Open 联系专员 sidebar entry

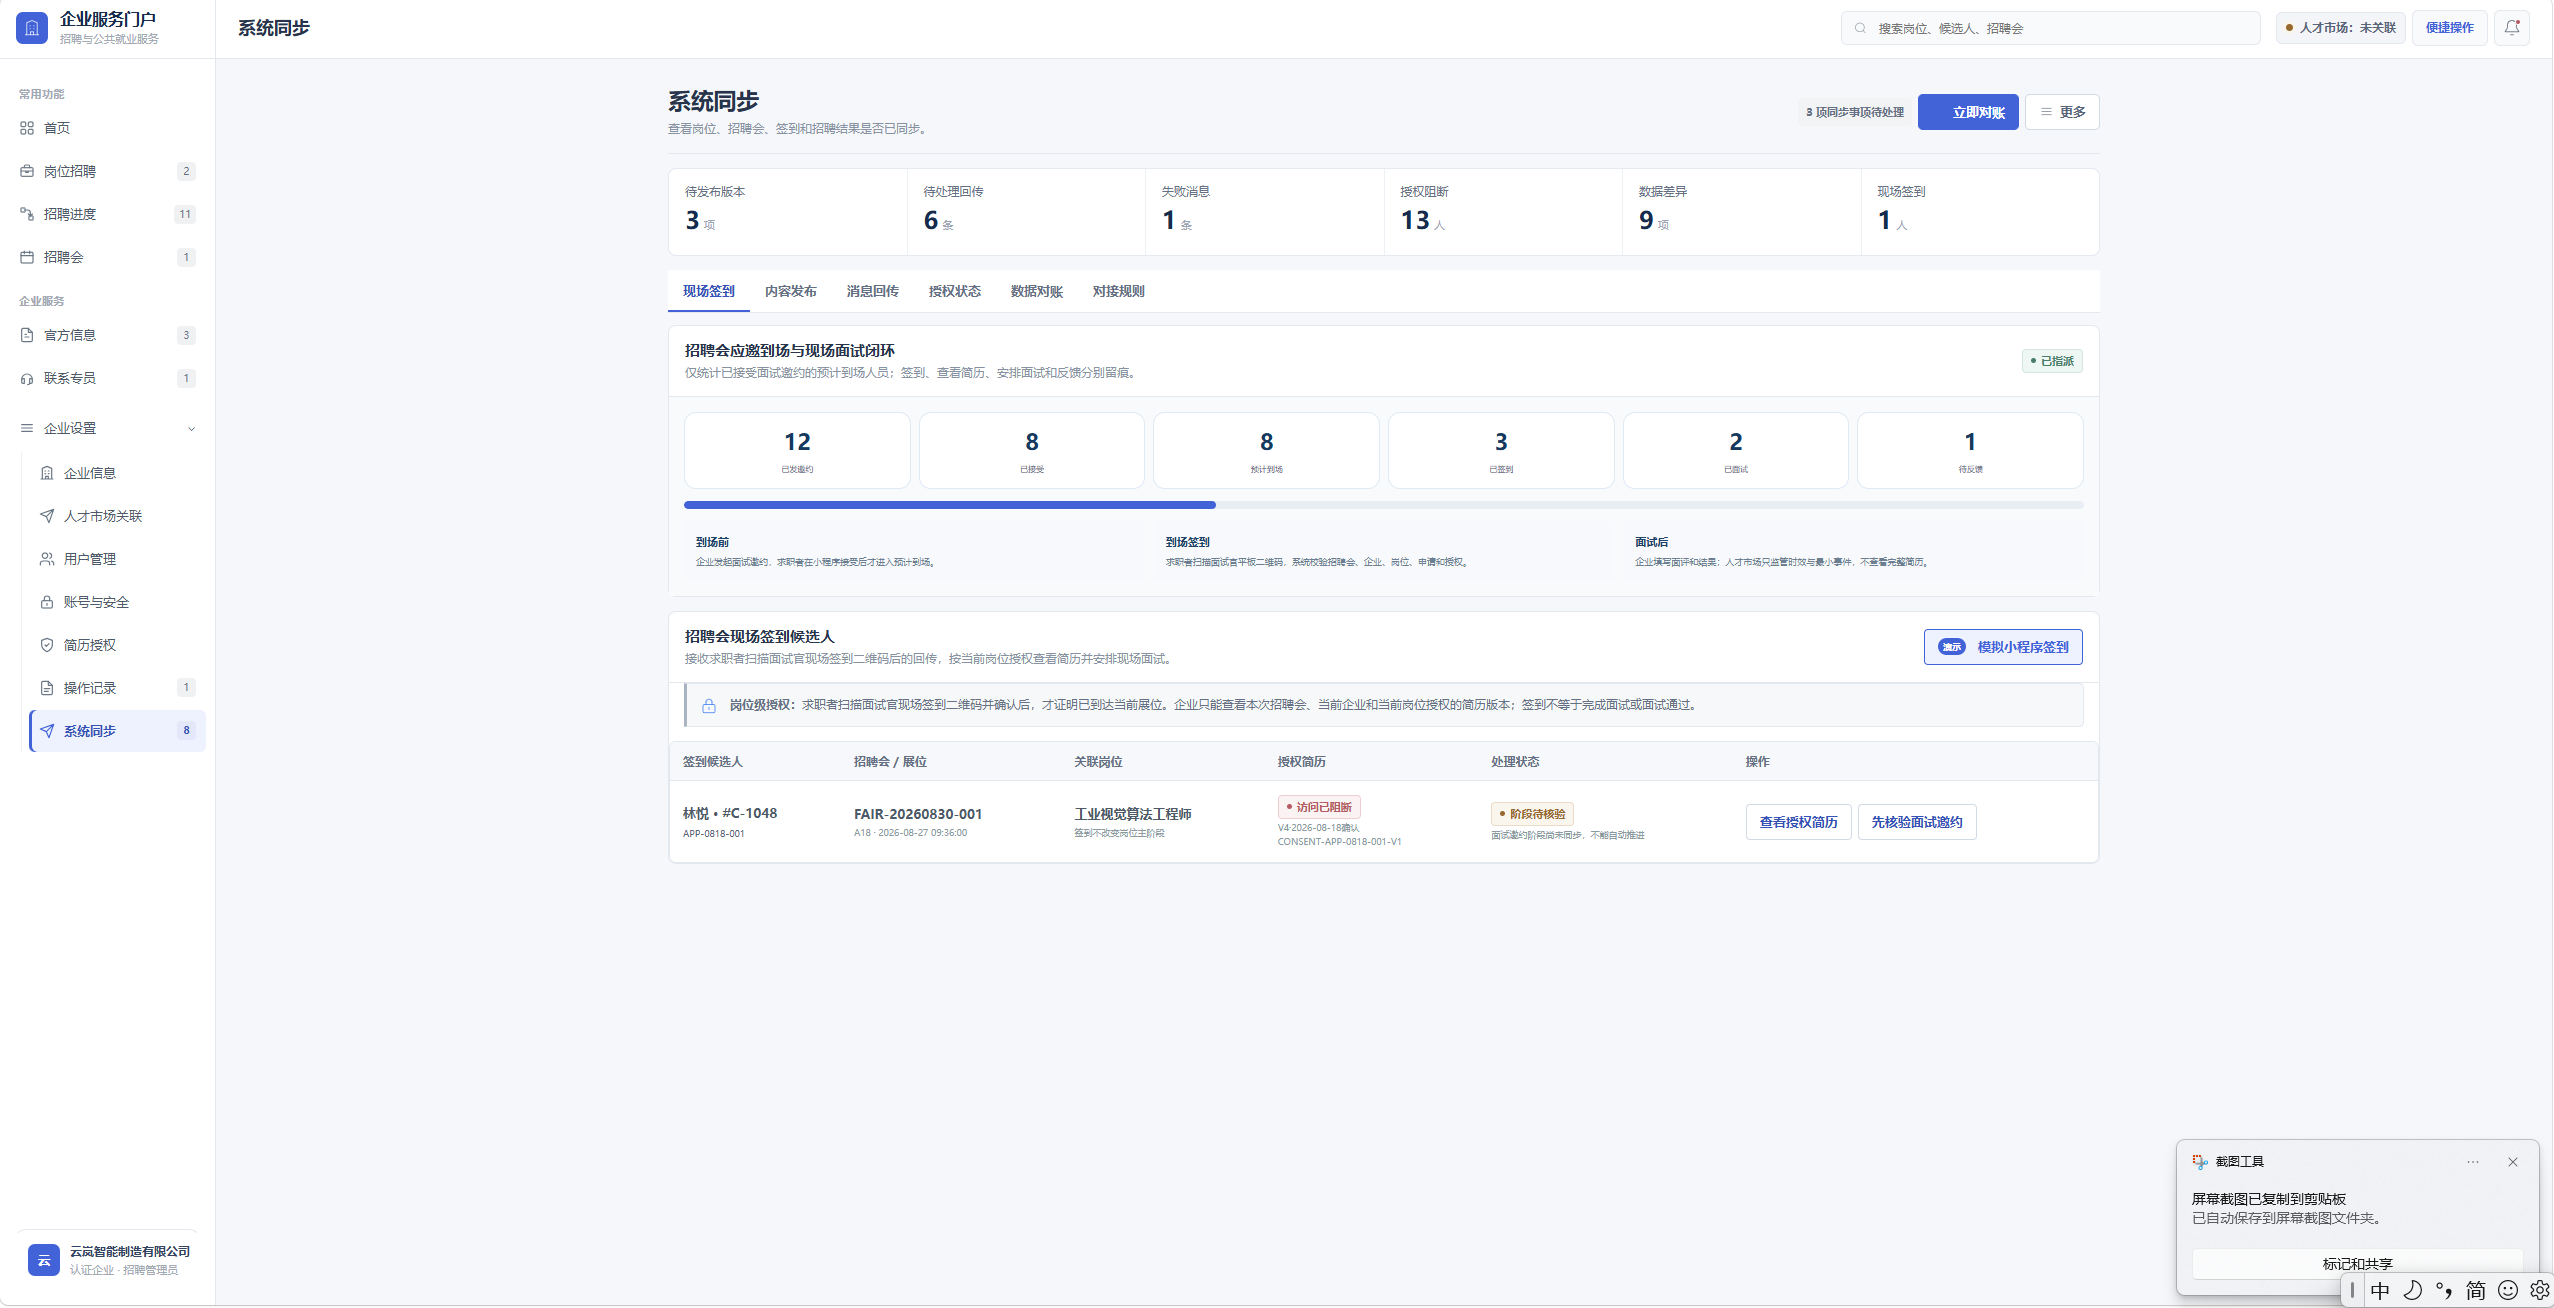pos(107,378)
